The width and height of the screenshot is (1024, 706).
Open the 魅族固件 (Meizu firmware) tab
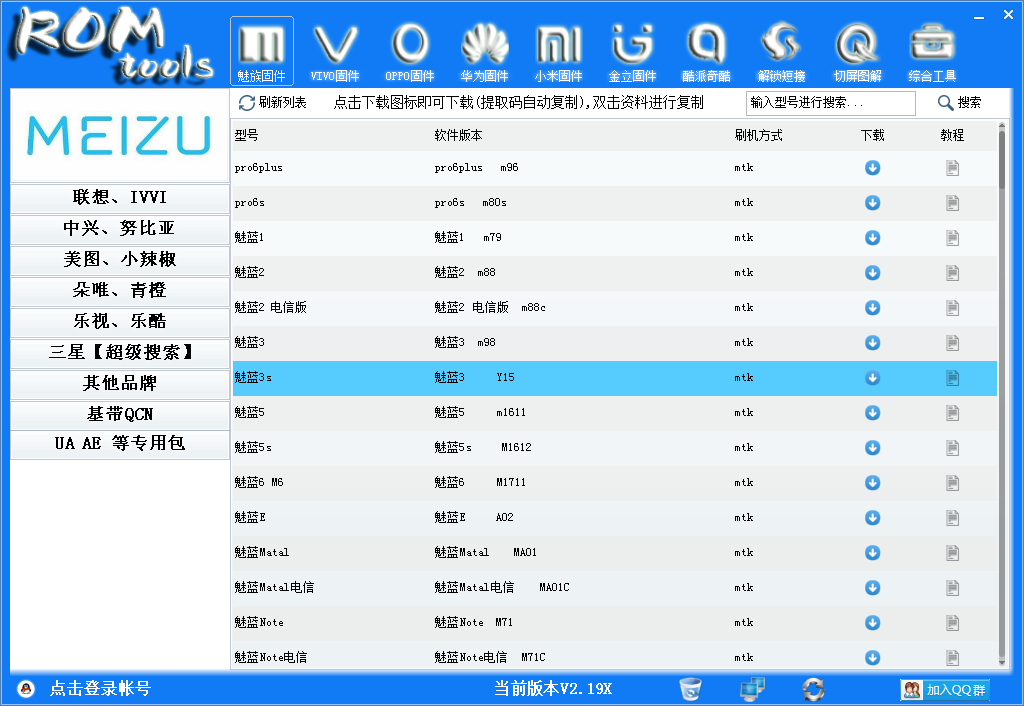pos(261,51)
